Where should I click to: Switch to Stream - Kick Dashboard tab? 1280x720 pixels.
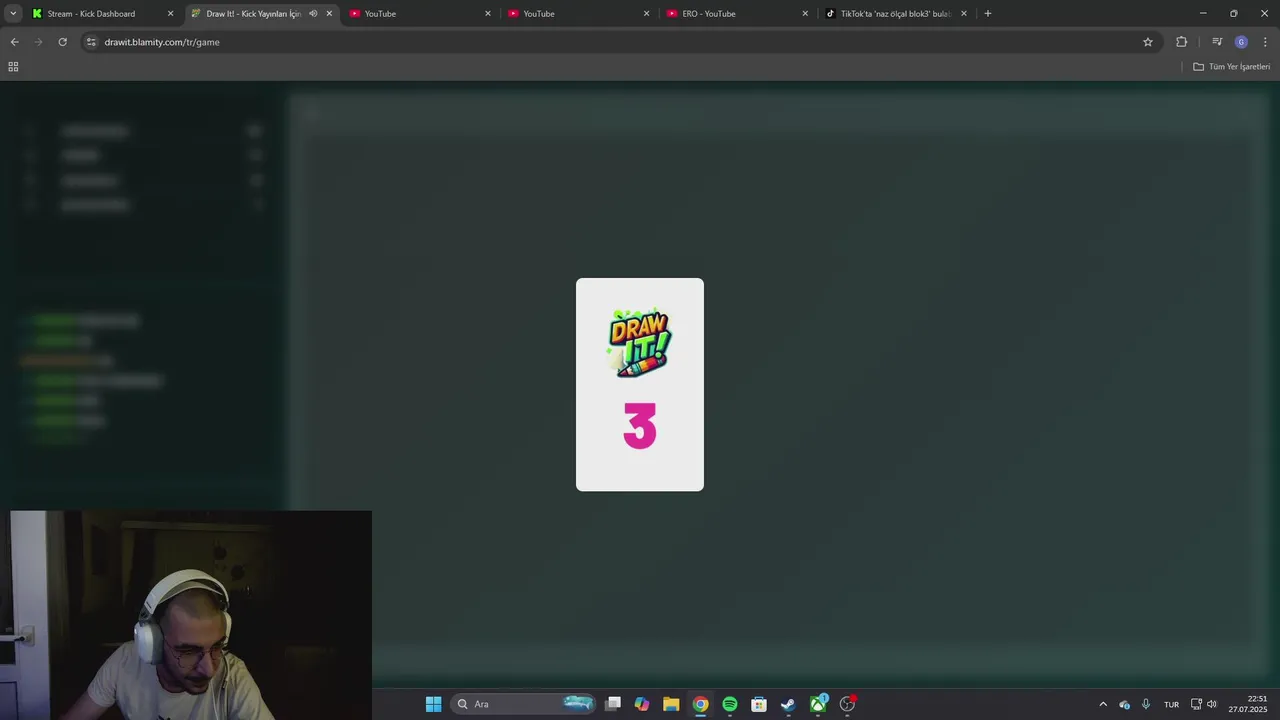click(91, 14)
